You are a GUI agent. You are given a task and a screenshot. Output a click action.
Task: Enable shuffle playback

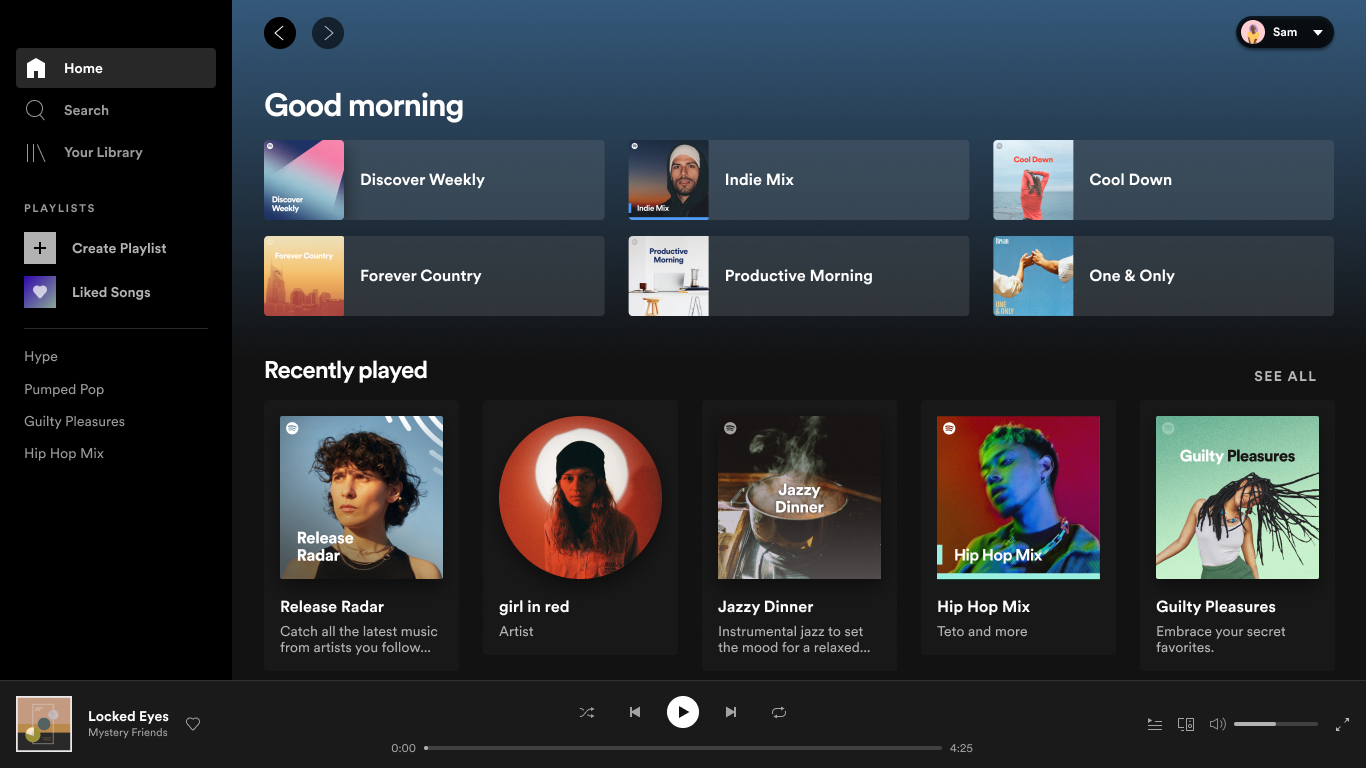coord(587,712)
